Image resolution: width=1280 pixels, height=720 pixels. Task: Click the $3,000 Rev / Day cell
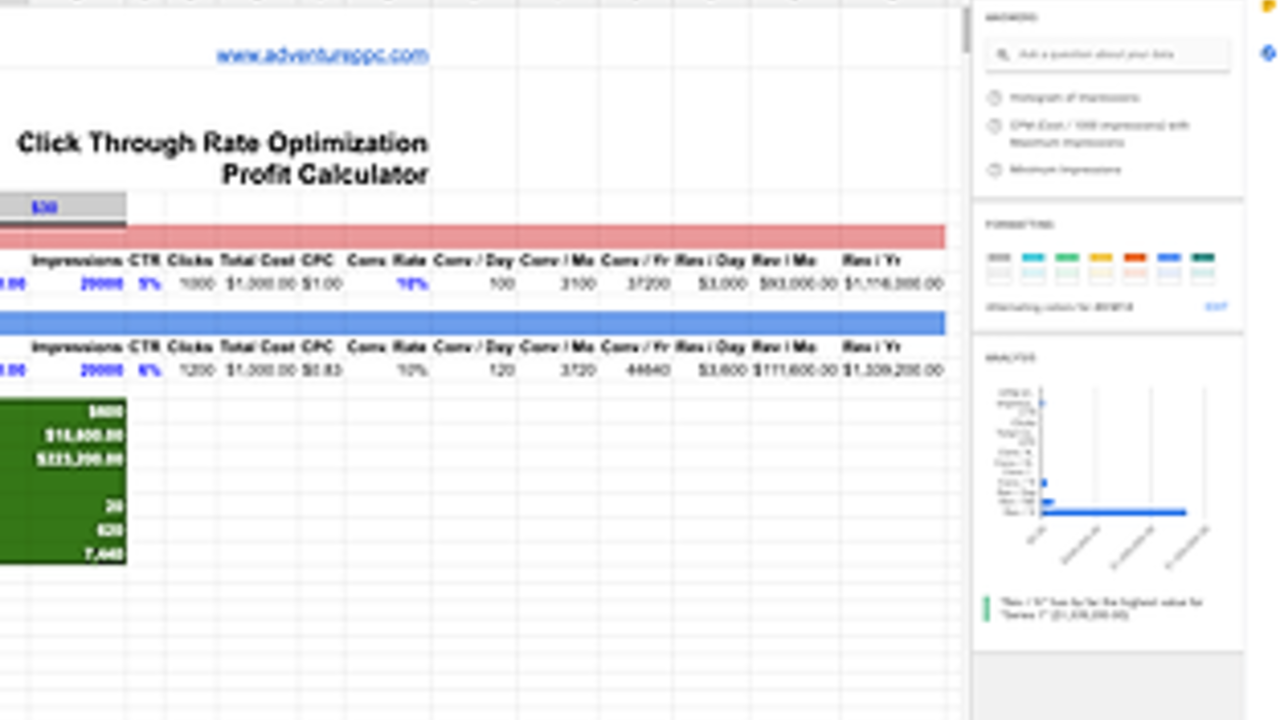pos(723,284)
